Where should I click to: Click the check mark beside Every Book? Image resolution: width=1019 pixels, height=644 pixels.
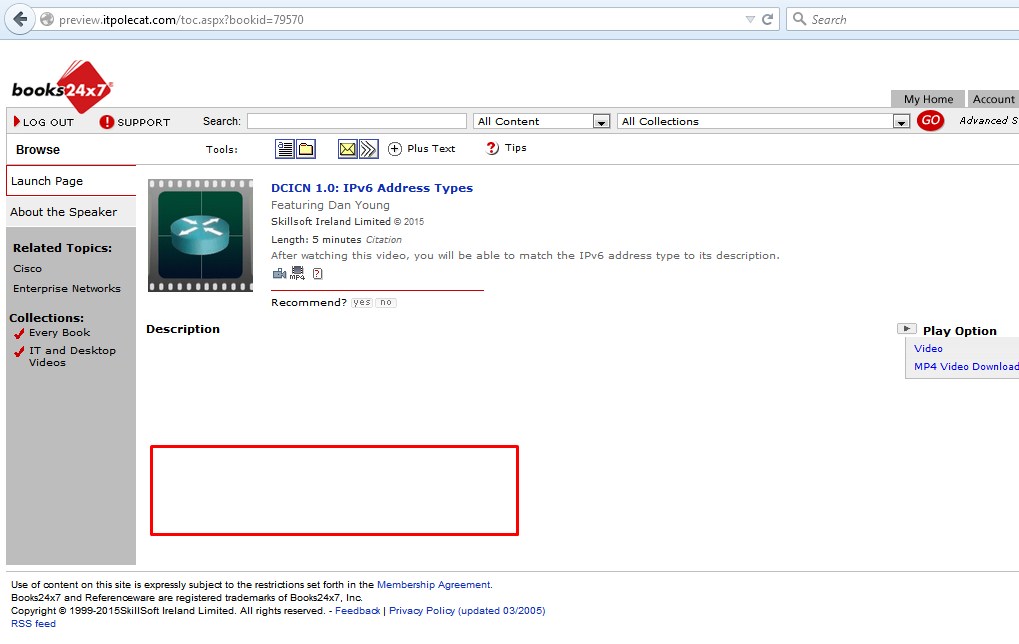(19, 334)
